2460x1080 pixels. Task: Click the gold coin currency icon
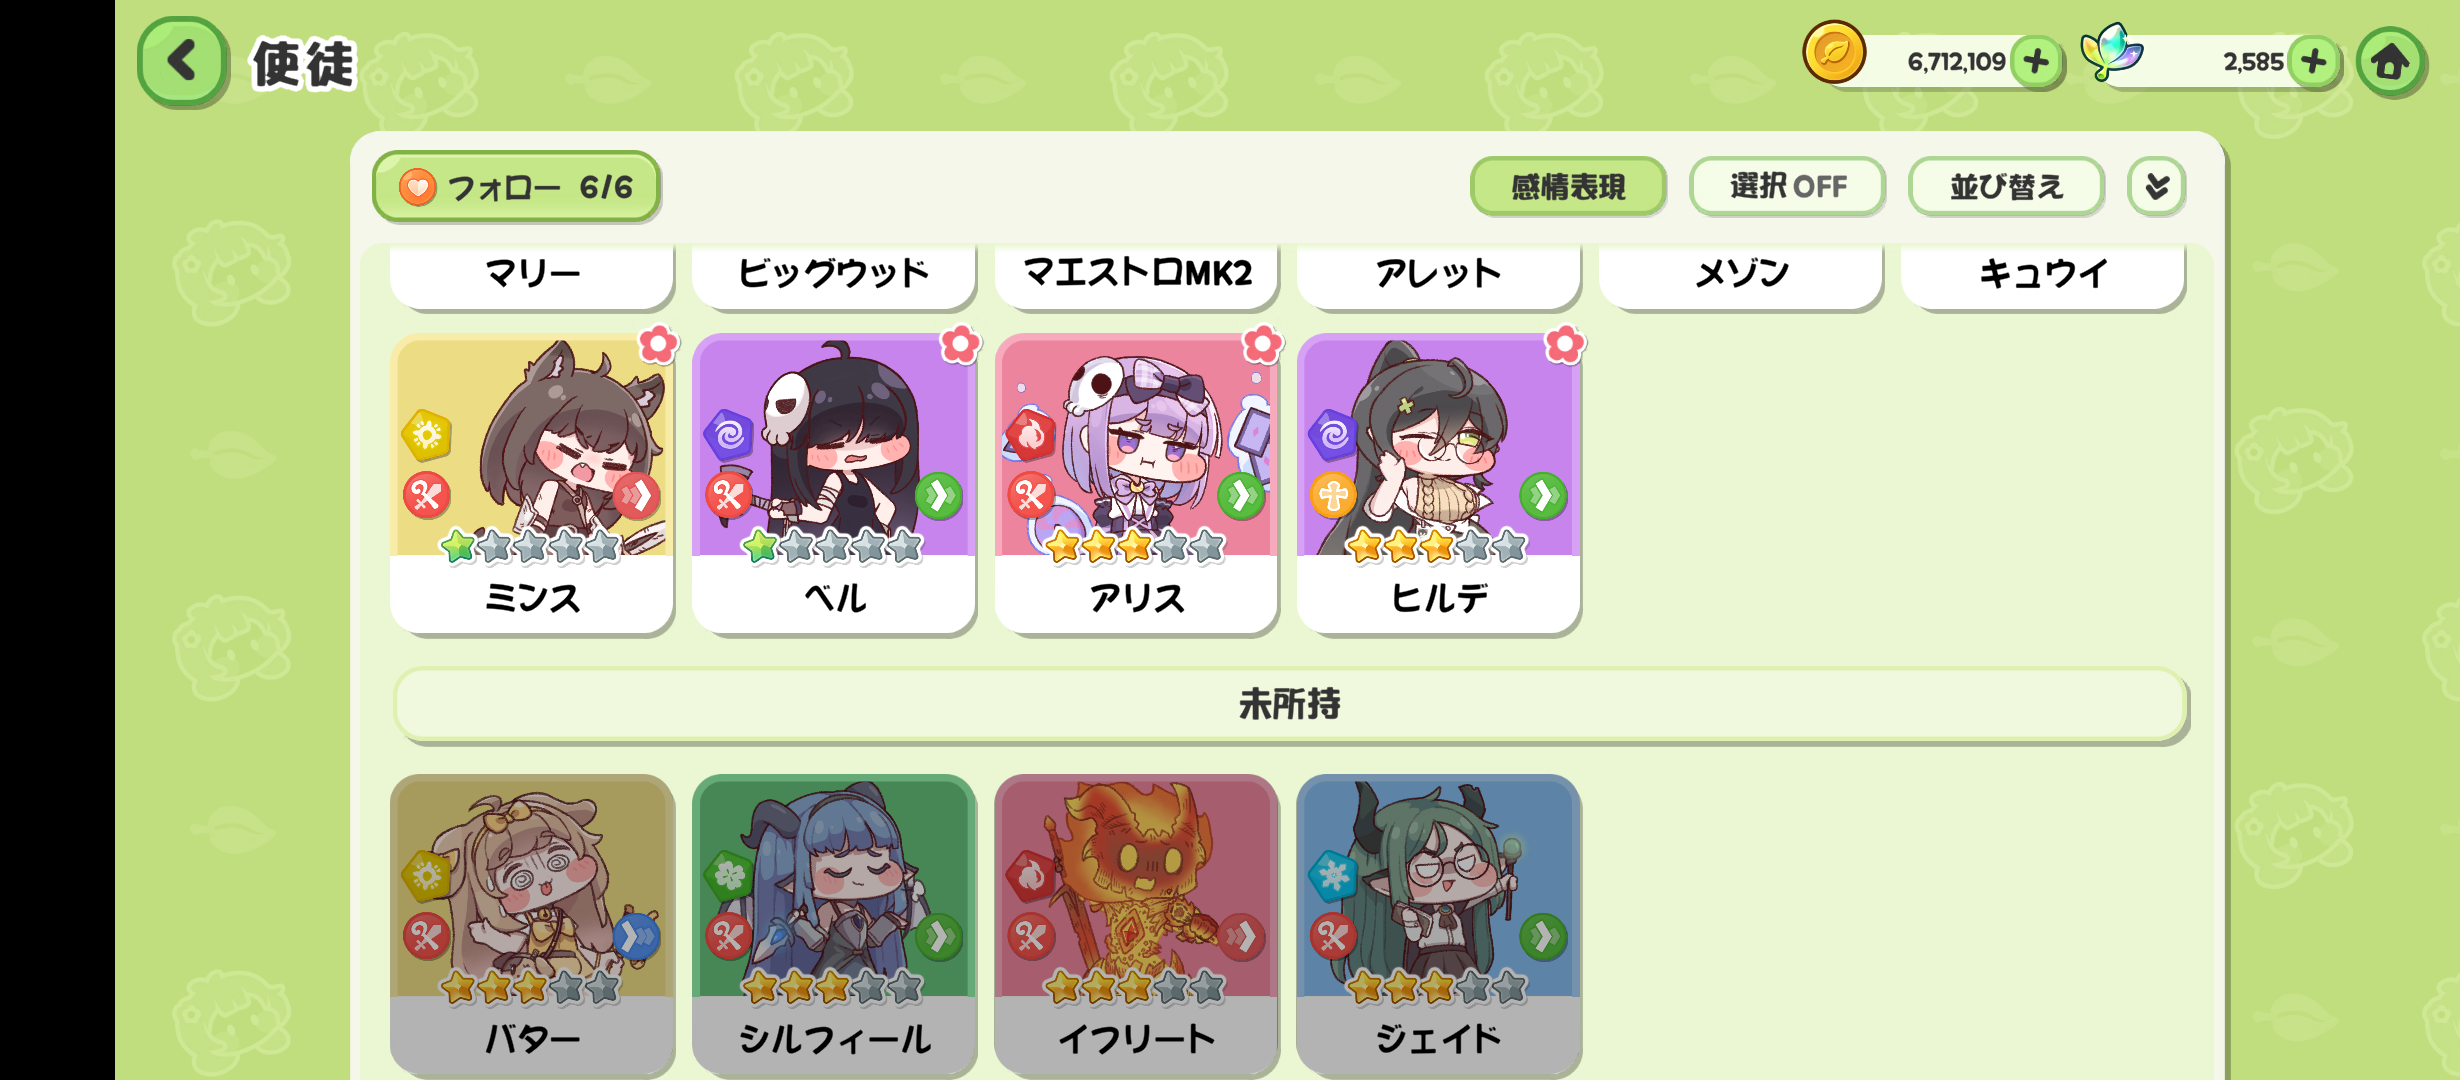(x=1834, y=52)
